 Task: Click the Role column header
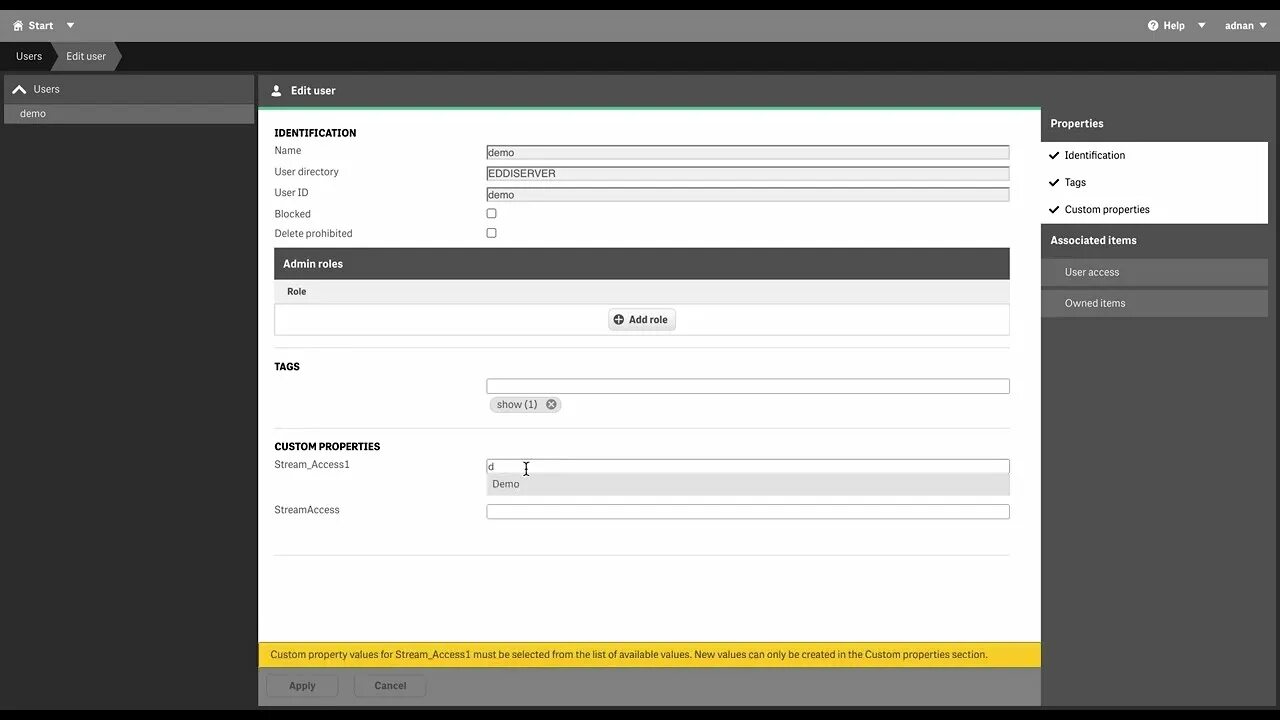pyautogui.click(x=297, y=292)
